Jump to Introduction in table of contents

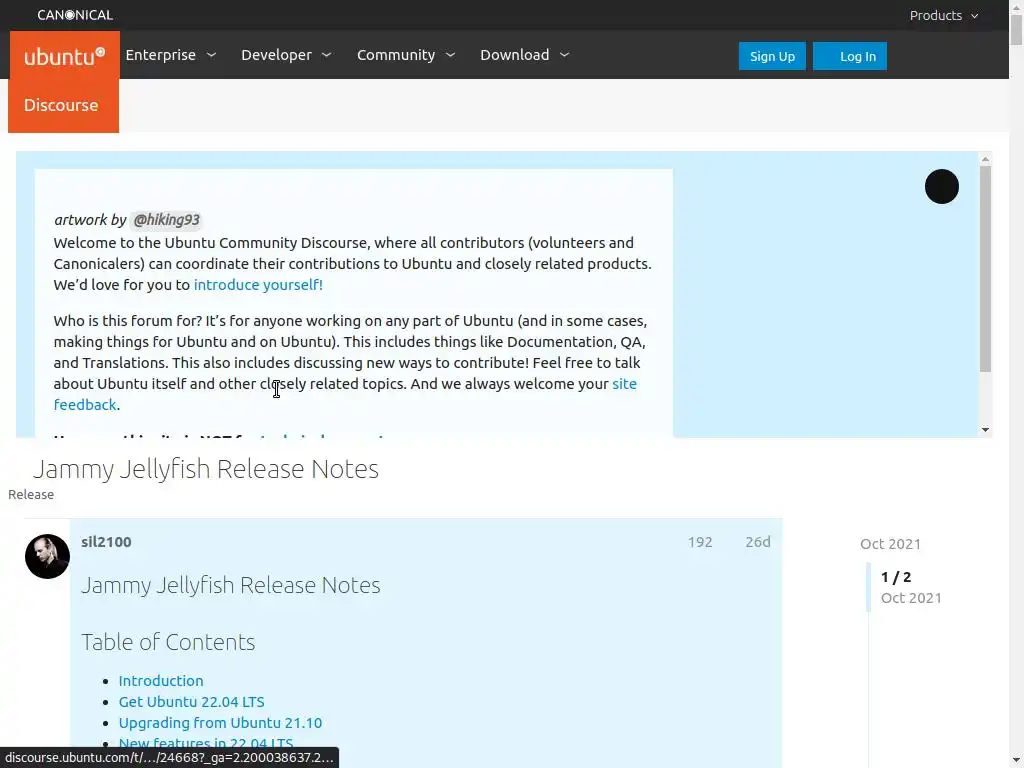(x=161, y=680)
